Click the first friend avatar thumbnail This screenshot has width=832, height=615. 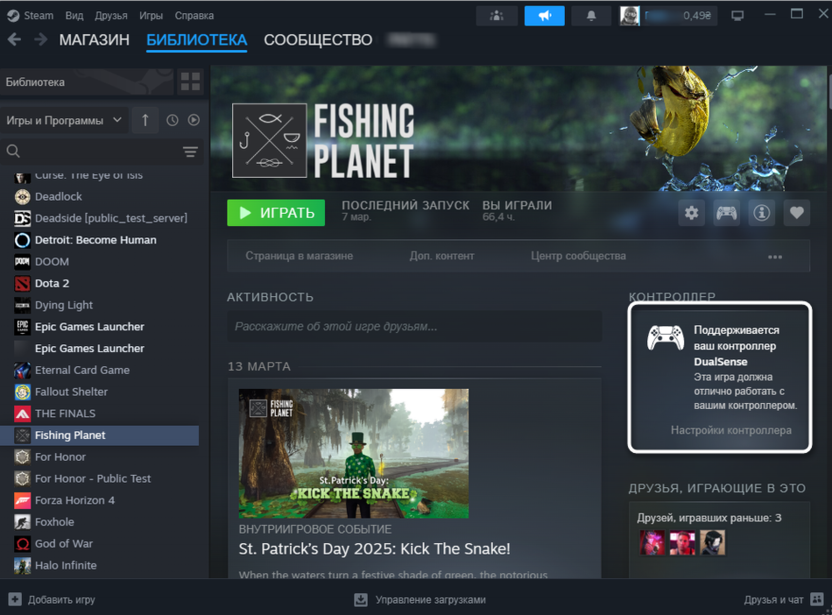click(x=652, y=542)
